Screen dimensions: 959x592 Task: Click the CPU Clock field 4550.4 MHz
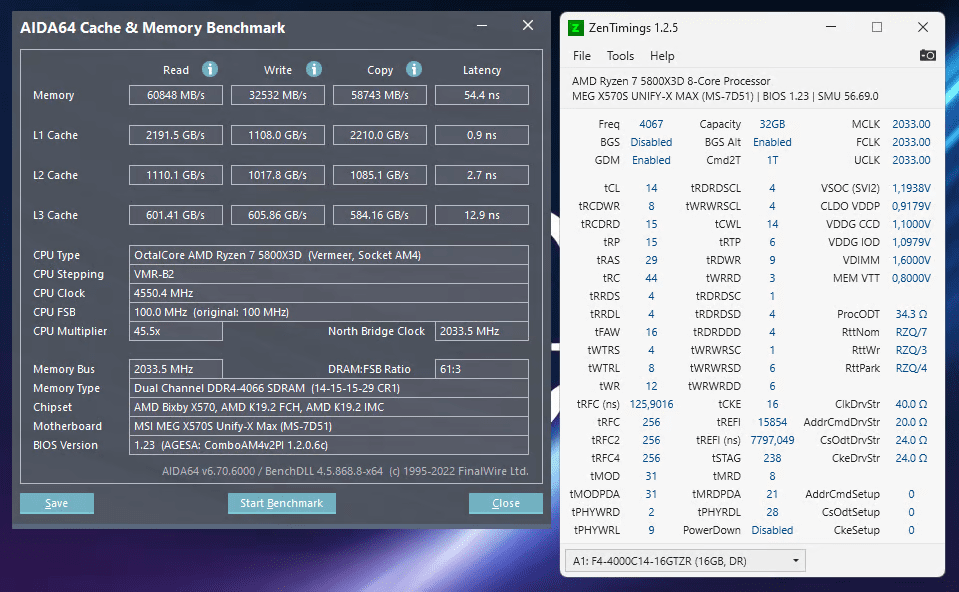point(328,293)
